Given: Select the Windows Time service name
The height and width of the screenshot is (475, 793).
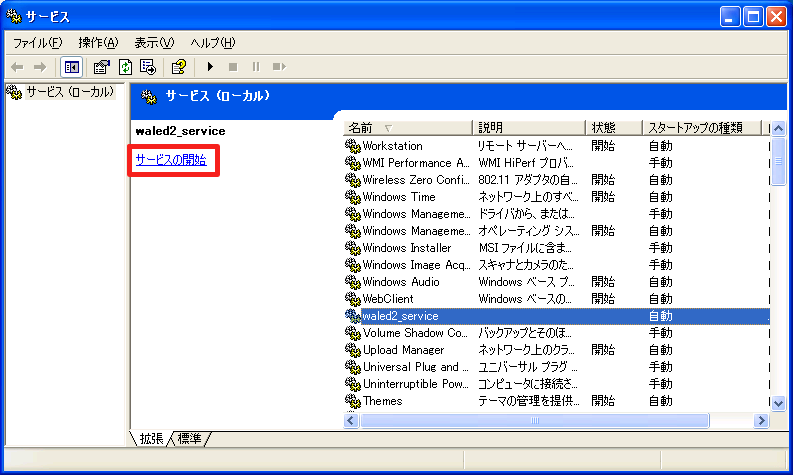Looking at the screenshot, I should coord(399,197).
